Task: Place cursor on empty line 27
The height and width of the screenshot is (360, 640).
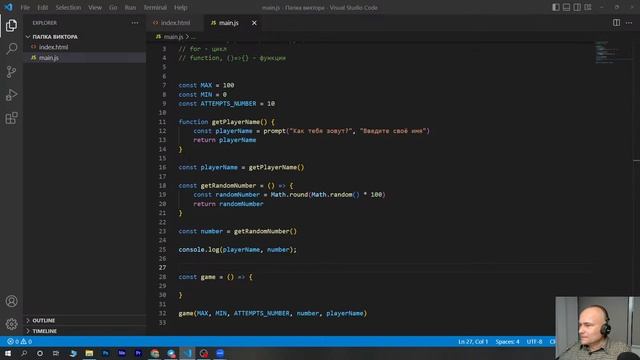Action: pos(384,268)
